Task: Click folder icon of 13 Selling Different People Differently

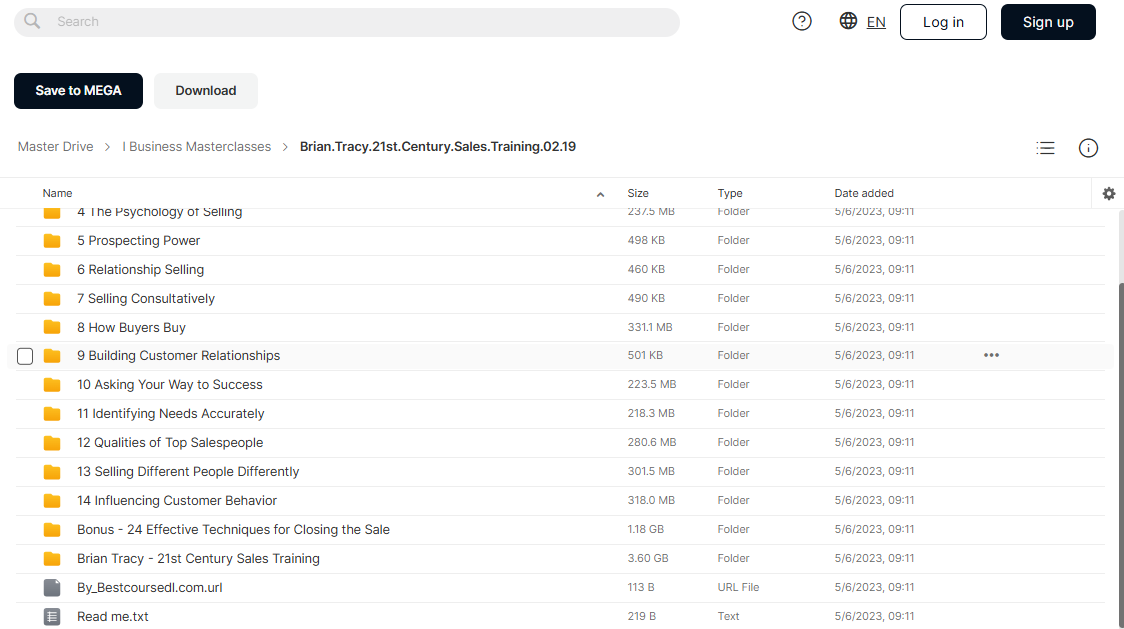Action: pyautogui.click(x=52, y=472)
